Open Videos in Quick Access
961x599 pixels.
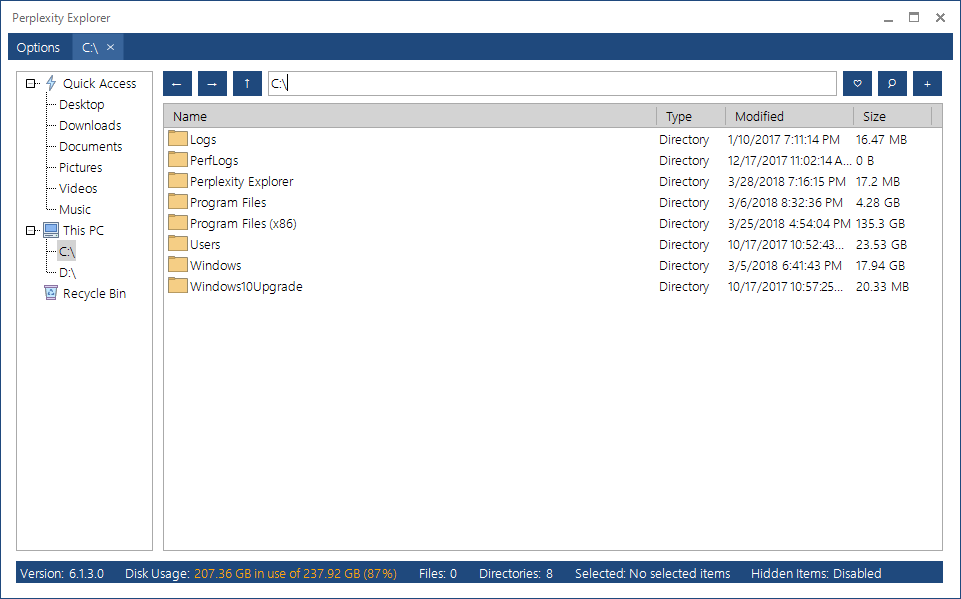(78, 188)
